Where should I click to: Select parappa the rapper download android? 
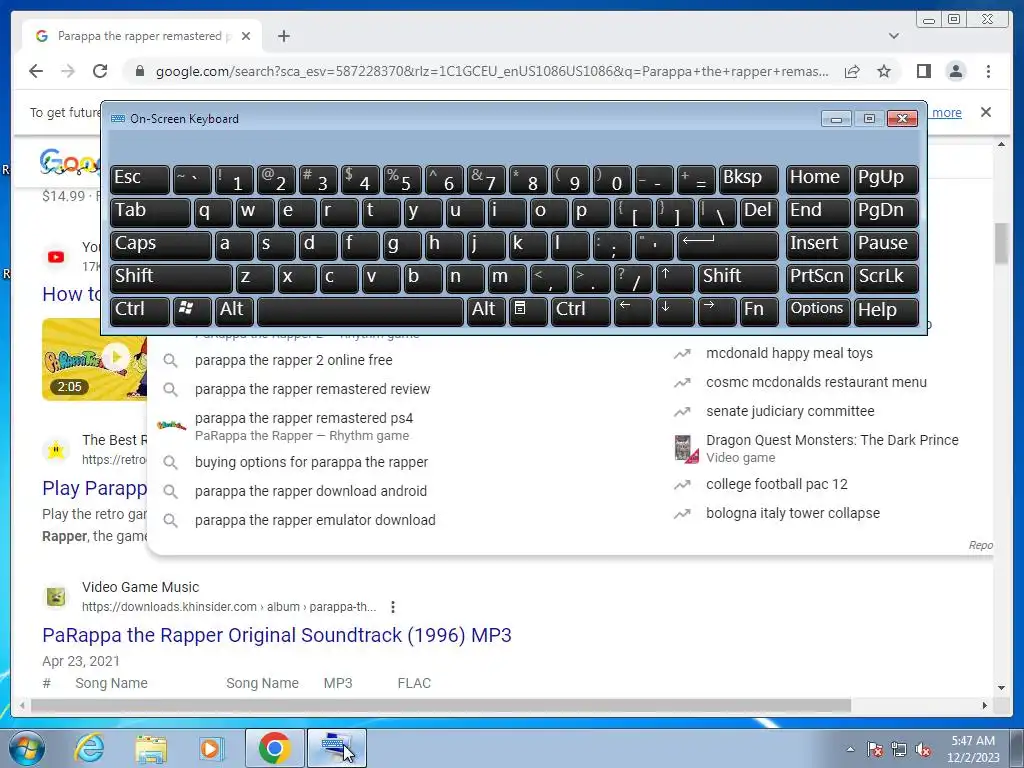tap(310, 491)
